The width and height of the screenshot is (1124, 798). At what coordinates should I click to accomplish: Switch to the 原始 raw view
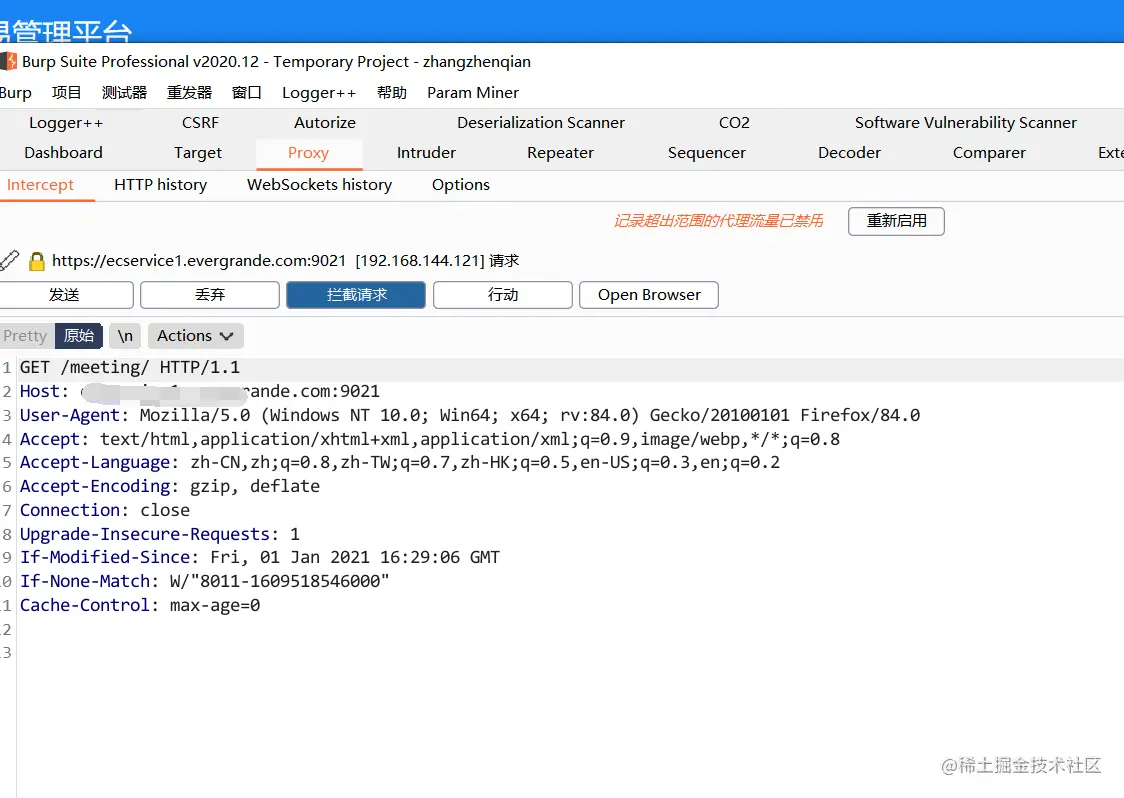(x=79, y=336)
